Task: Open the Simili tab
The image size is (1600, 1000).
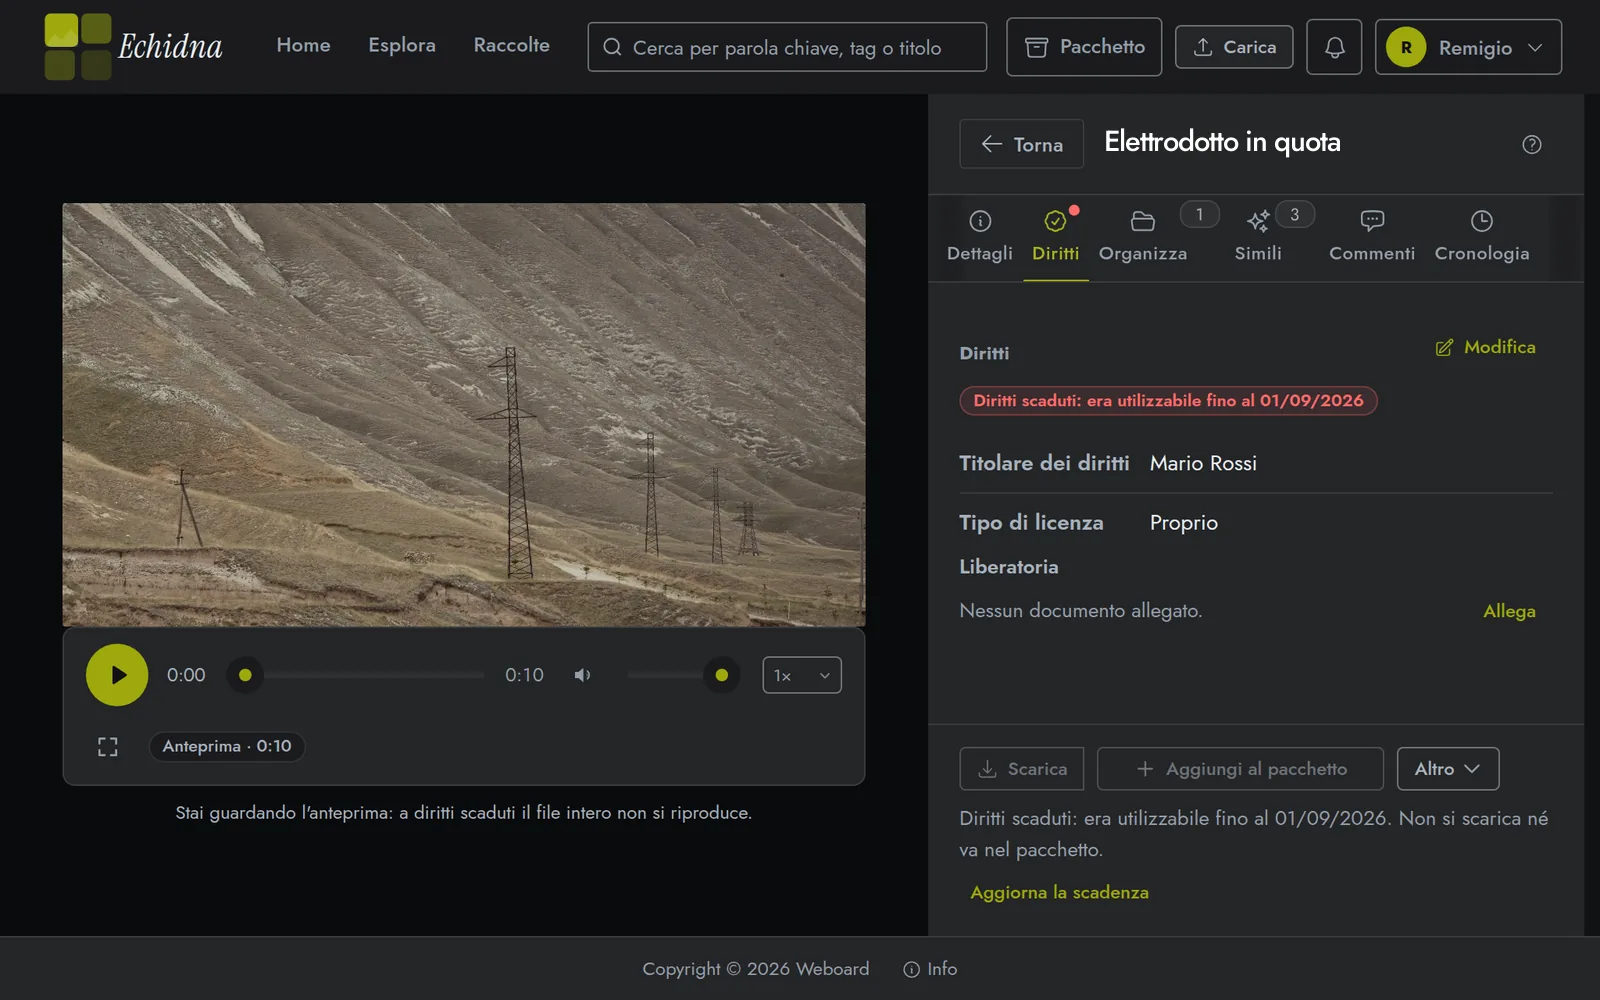Action: click(x=1258, y=237)
